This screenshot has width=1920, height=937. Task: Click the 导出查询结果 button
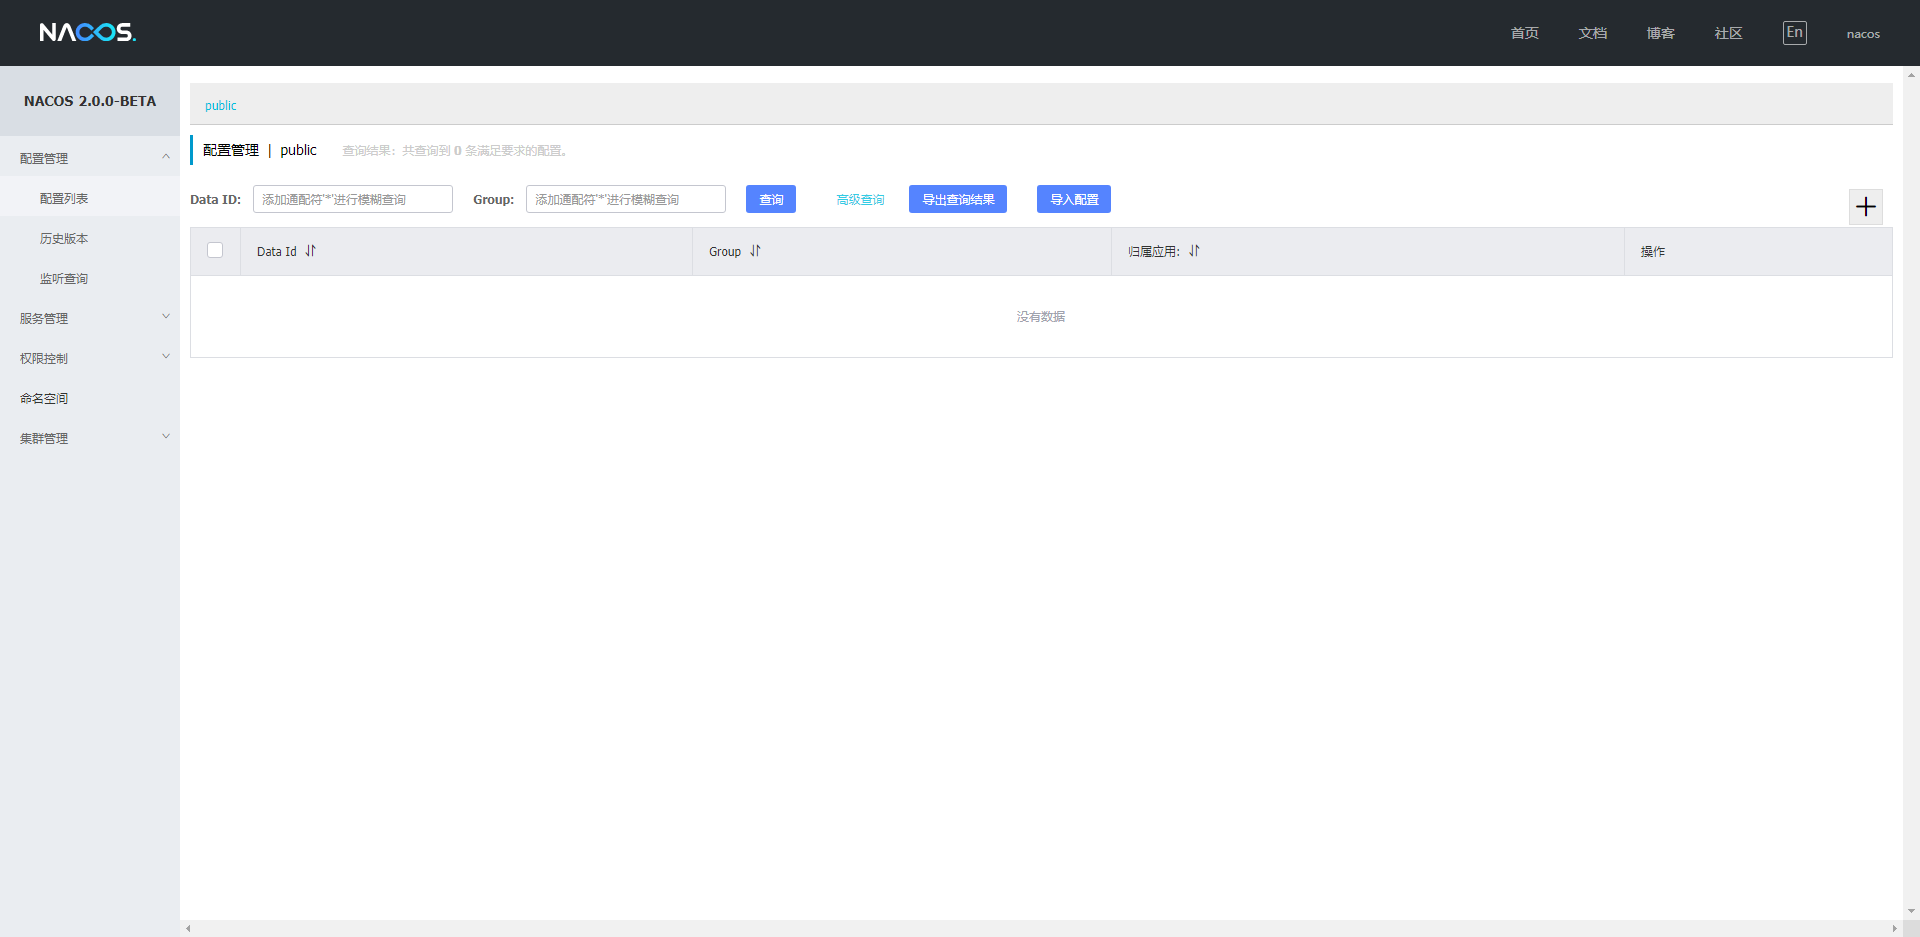[958, 199]
